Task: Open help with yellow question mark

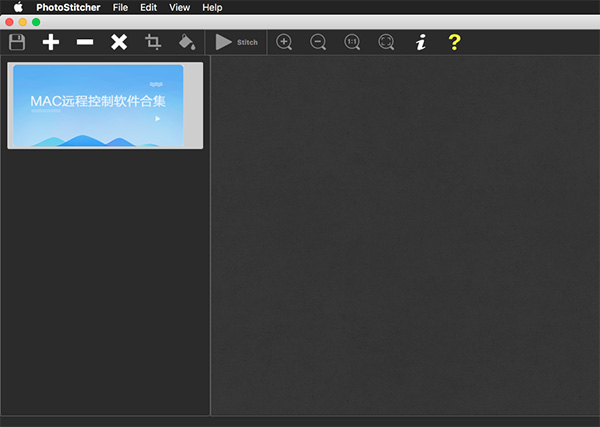Action: (455, 42)
